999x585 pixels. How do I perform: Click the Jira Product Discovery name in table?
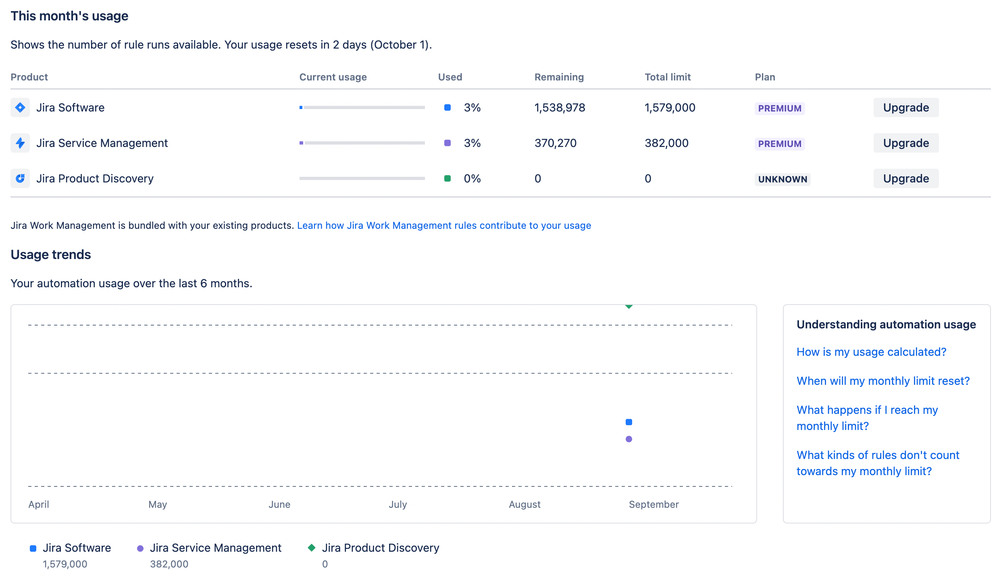[x=95, y=178]
